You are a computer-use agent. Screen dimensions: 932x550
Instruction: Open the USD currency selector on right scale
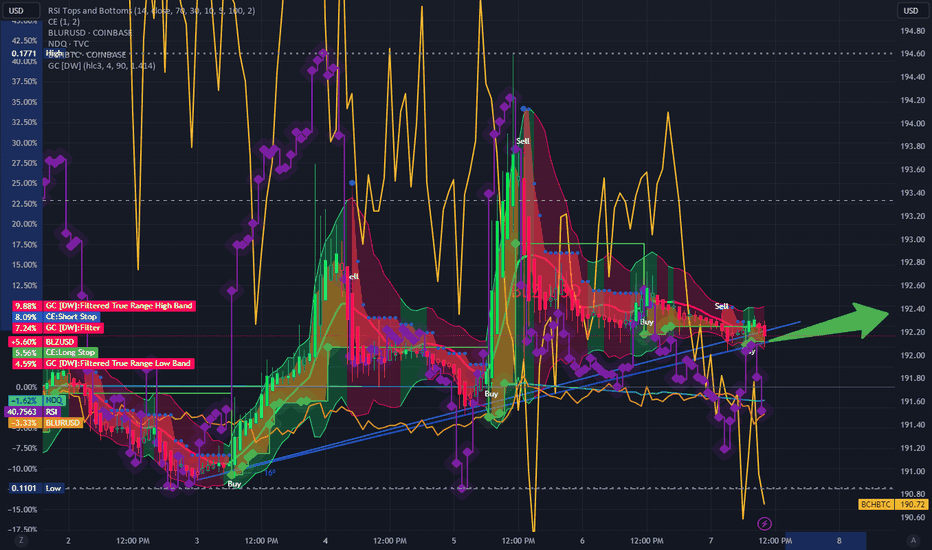(x=911, y=10)
